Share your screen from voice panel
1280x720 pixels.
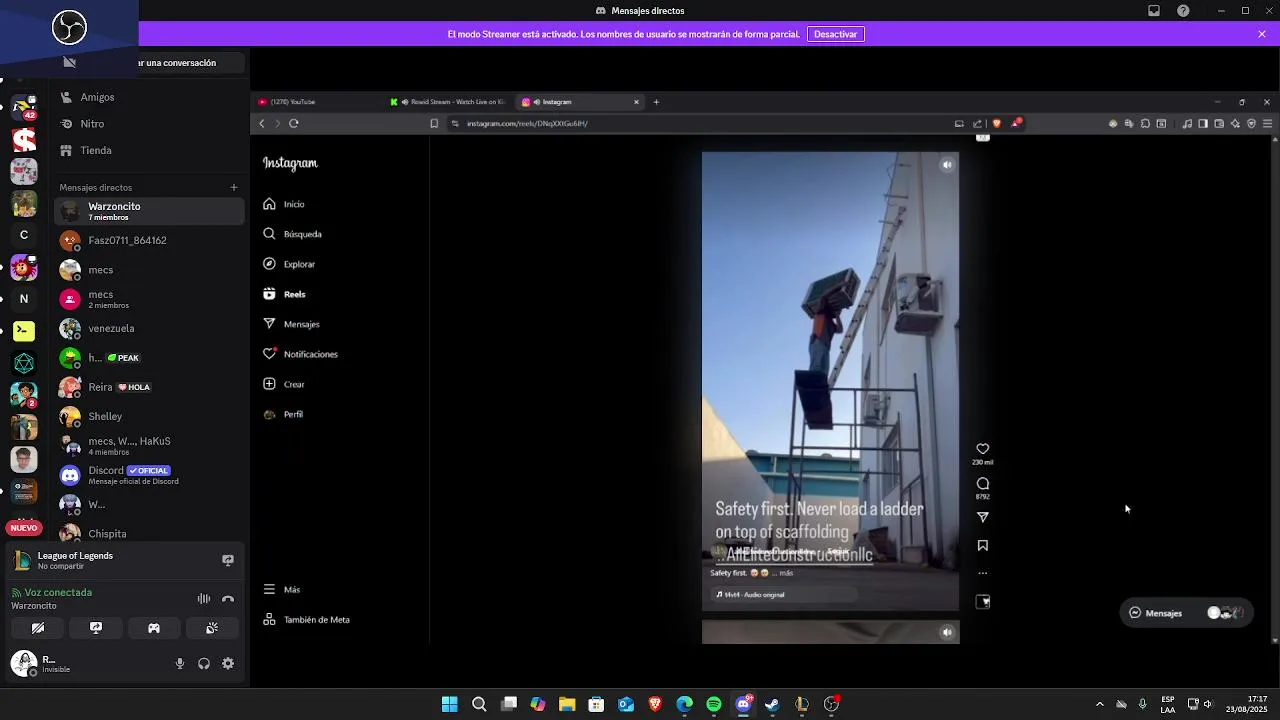tap(96, 628)
